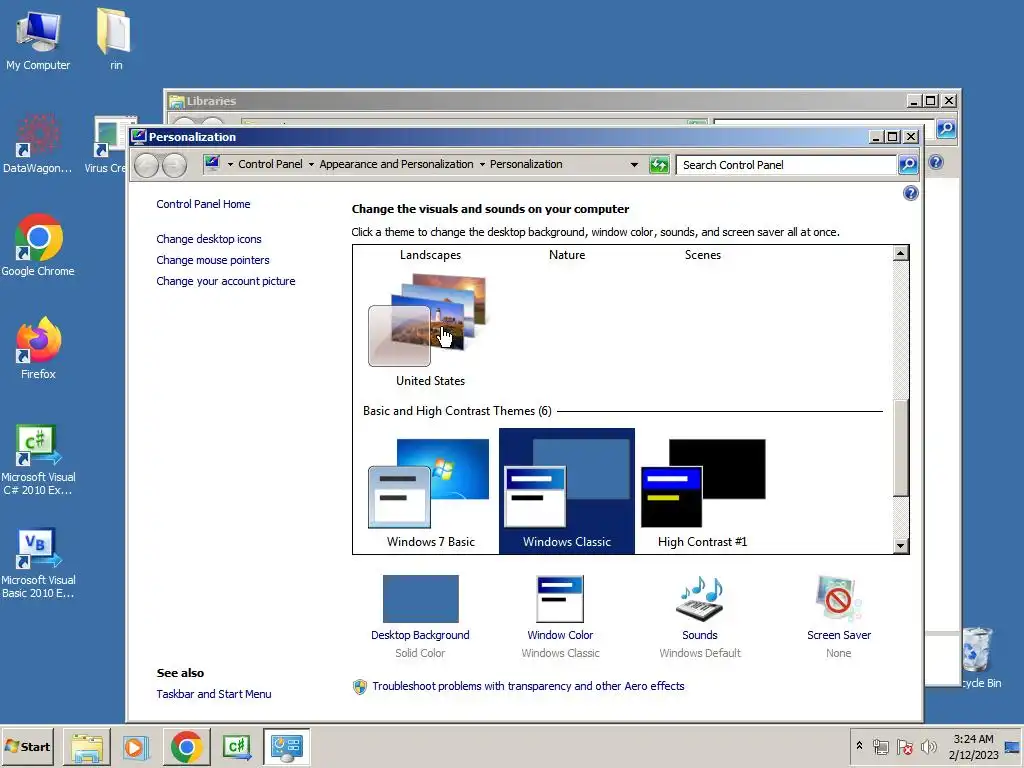The width and height of the screenshot is (1024, 768).
Task: Go forward in Personalization window
Action: pyautogui.click(x=174, y=165)
